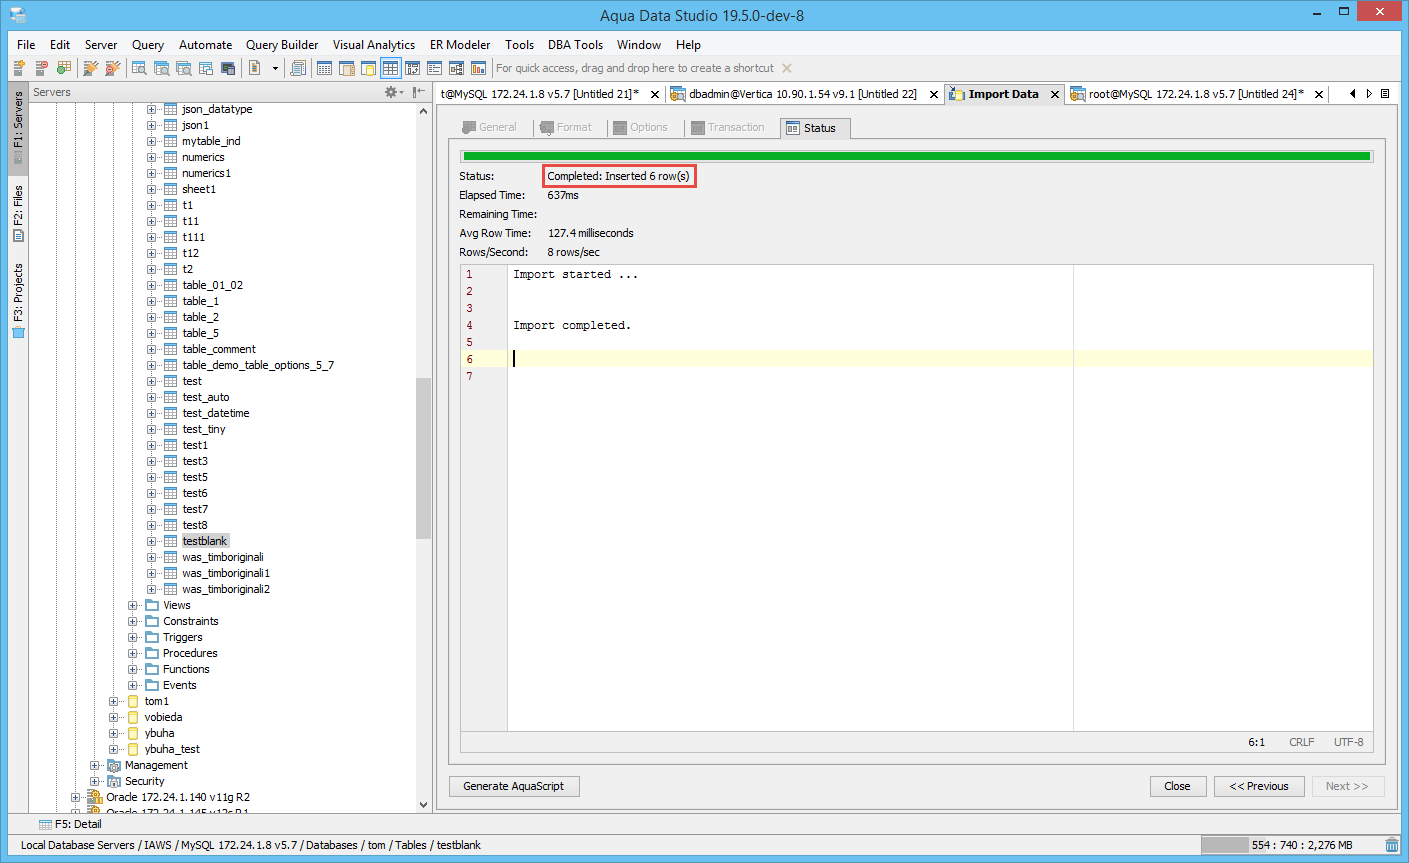Expand the Security node
The image size is (1409, 863).
(x=95, y=781)
